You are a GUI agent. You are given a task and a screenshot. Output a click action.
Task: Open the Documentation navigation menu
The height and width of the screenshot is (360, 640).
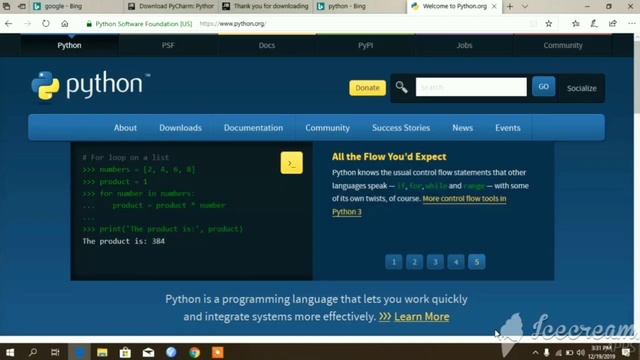click(x=253, y=128)
